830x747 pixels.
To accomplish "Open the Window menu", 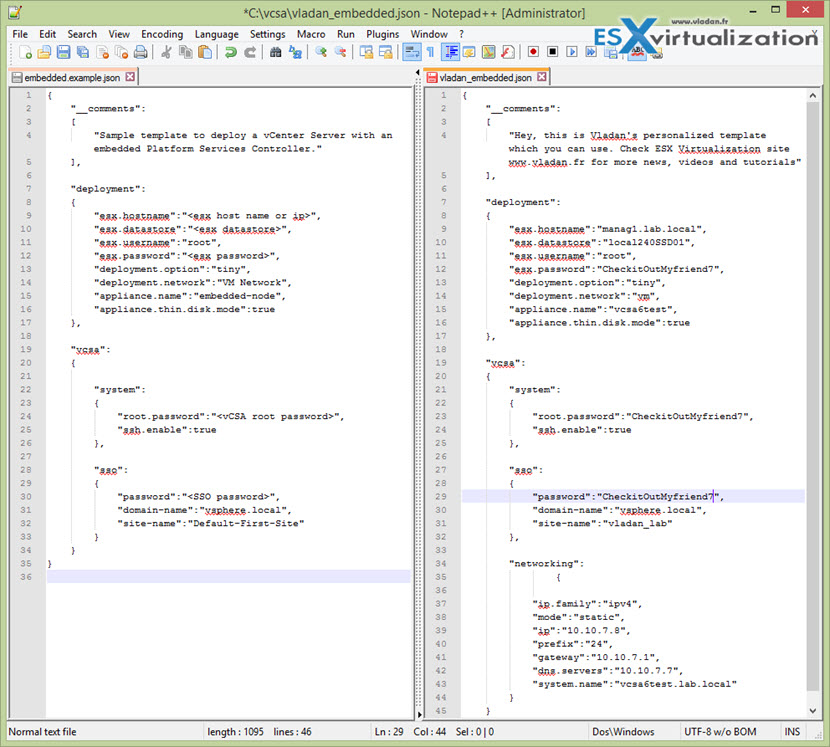I will click(429, 34).
